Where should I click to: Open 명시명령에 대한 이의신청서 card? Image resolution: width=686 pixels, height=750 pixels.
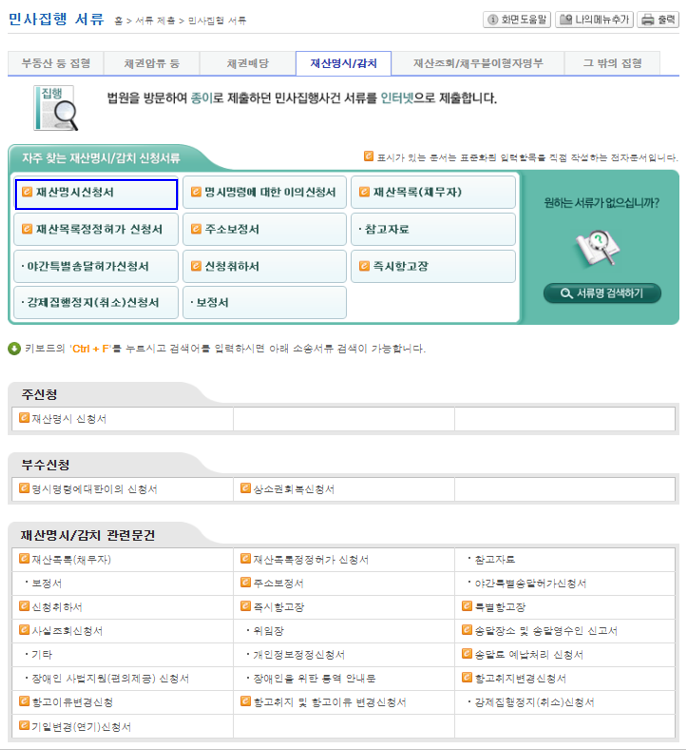click(x=265, y=192)
